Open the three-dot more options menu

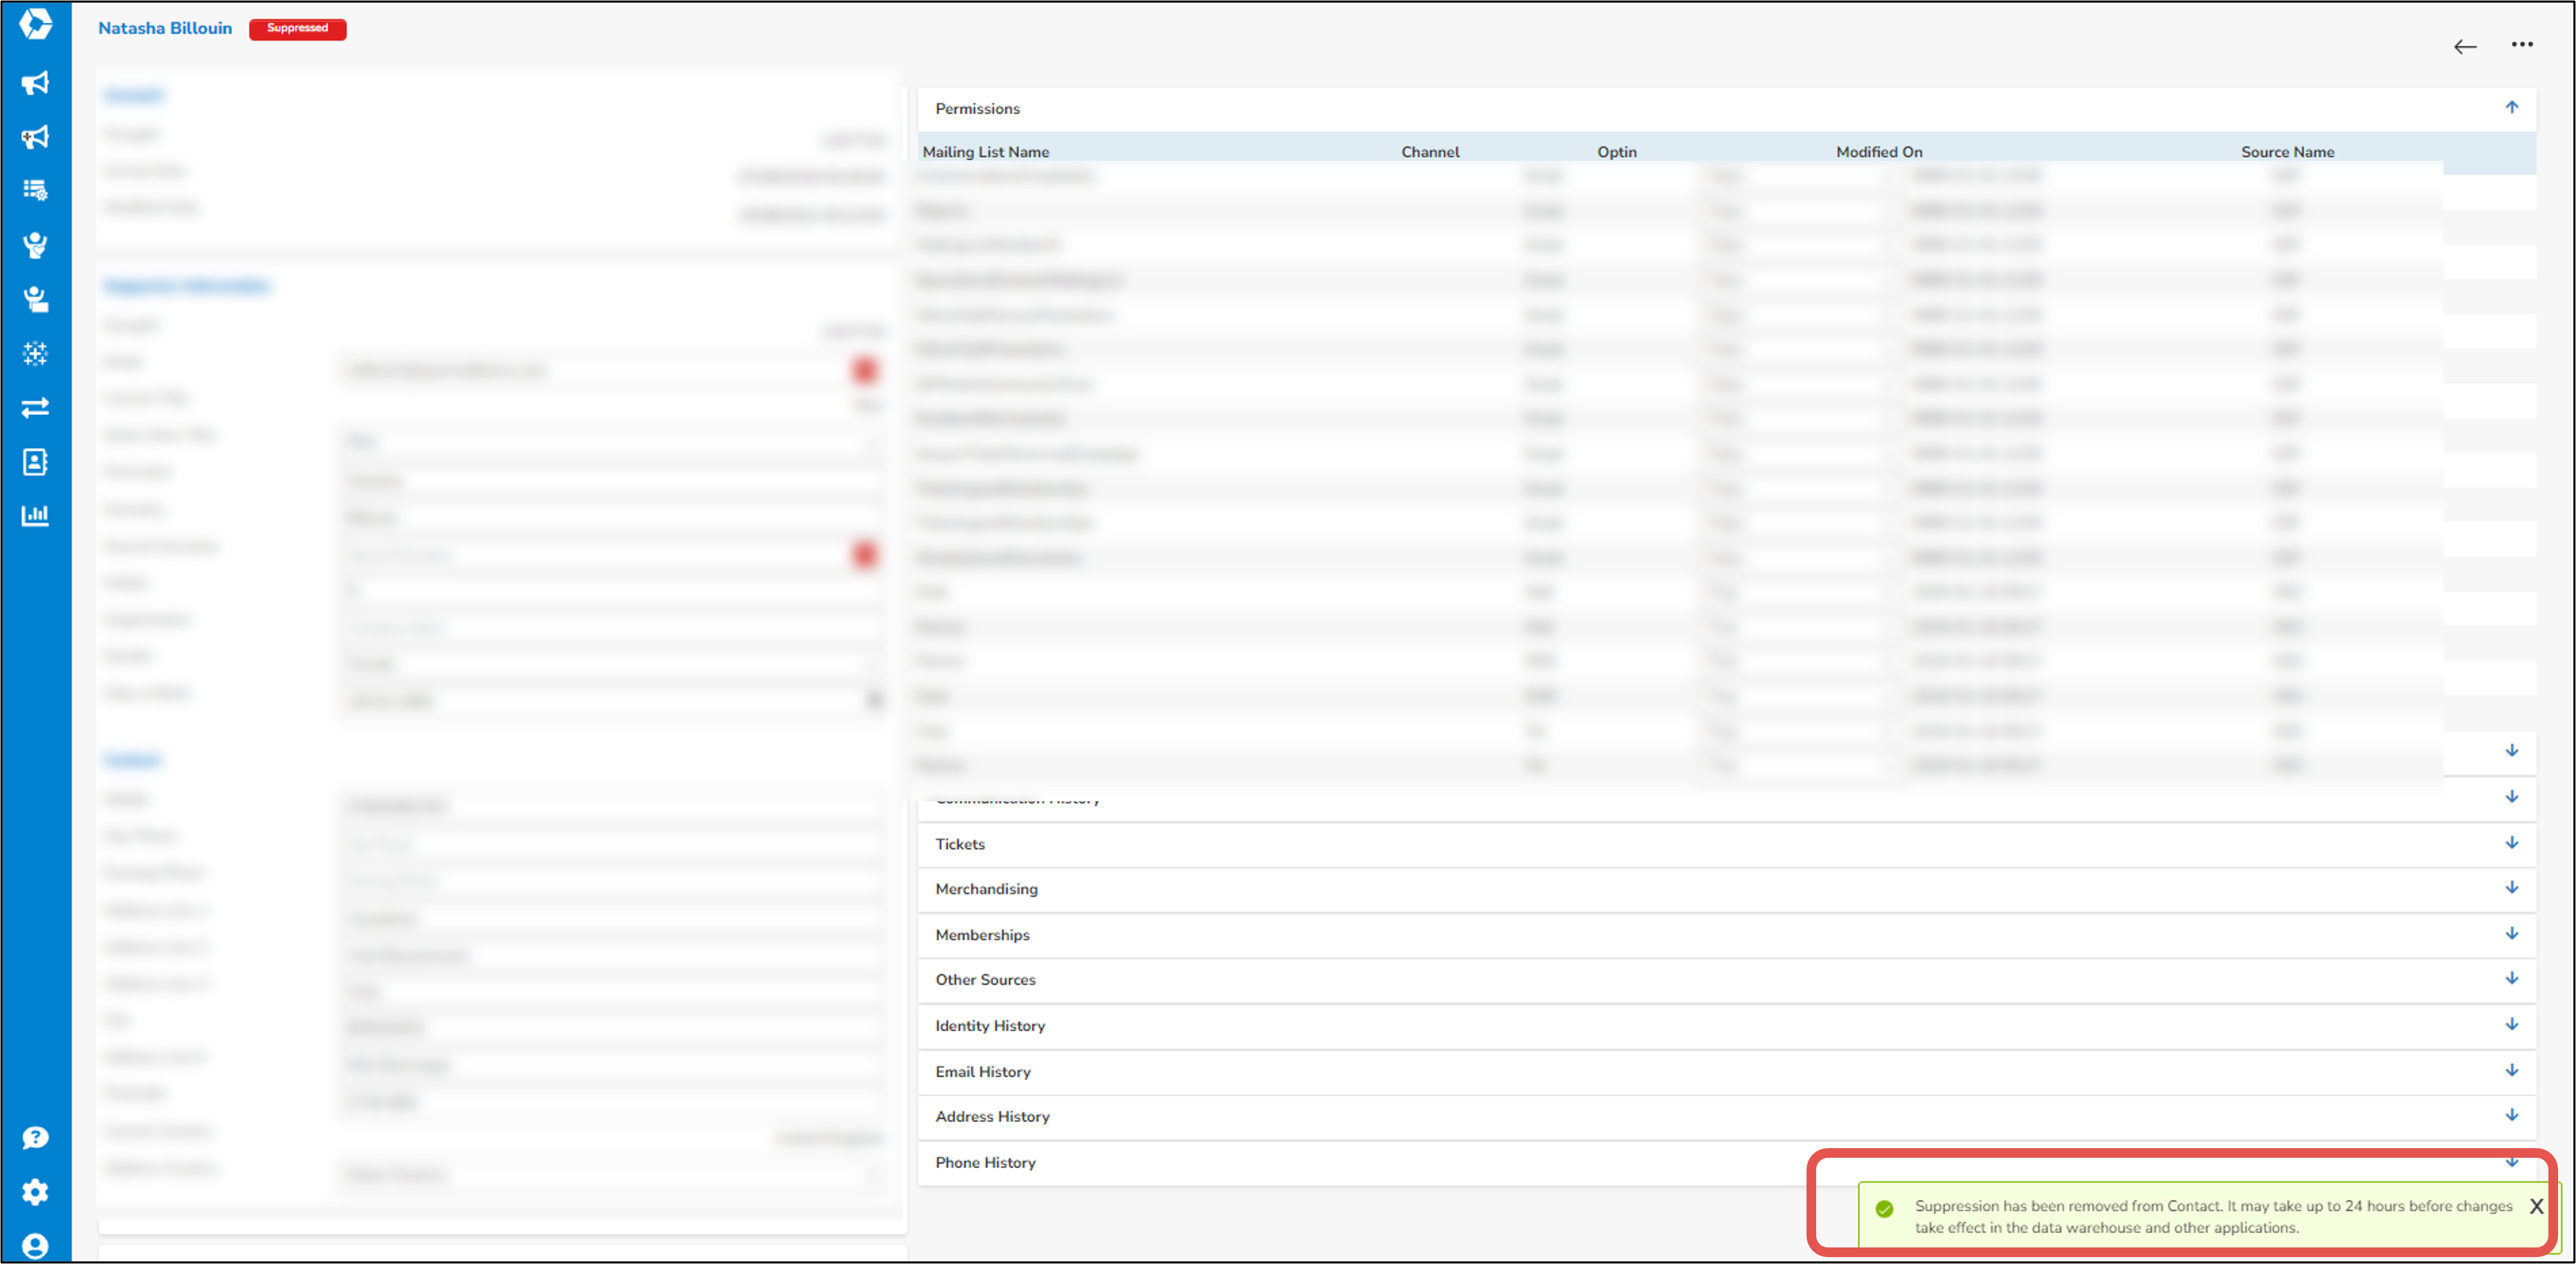pos(2523,44)
